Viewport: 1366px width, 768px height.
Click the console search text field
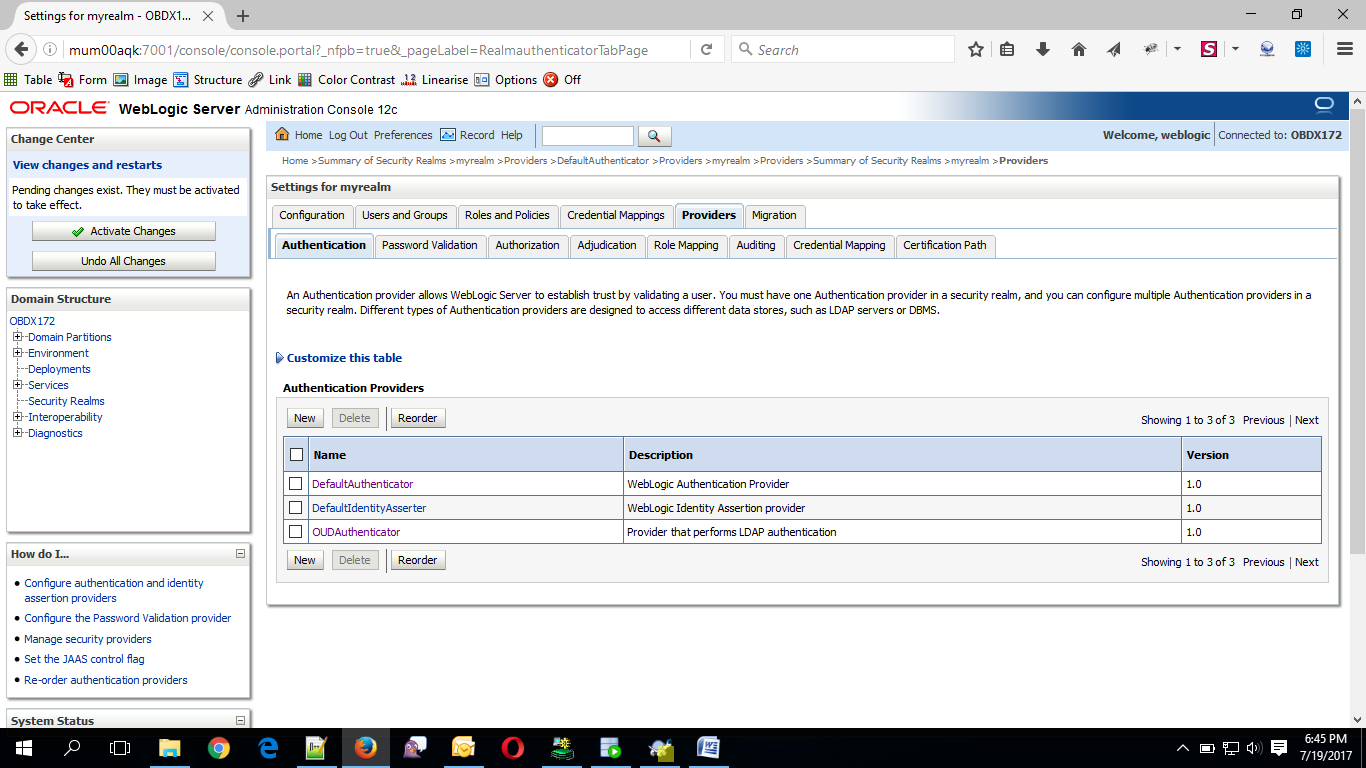coord(588,136)
